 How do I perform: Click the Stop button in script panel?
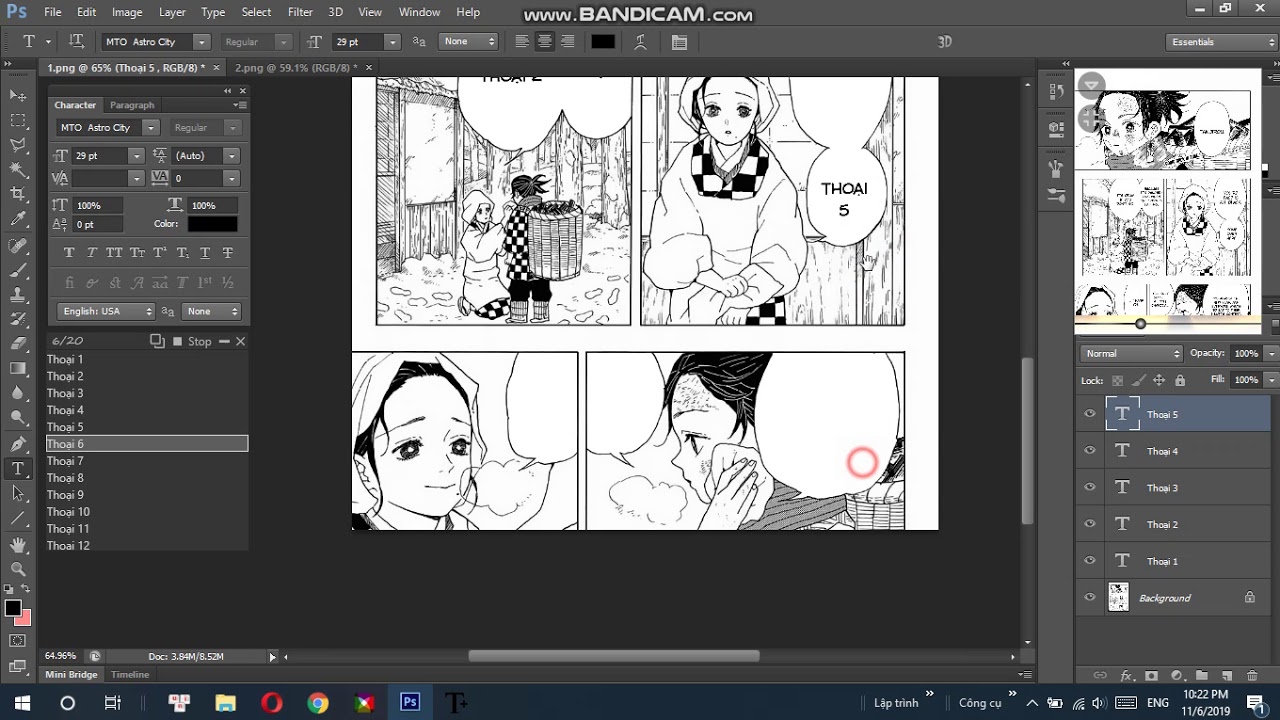click(192, 341)
